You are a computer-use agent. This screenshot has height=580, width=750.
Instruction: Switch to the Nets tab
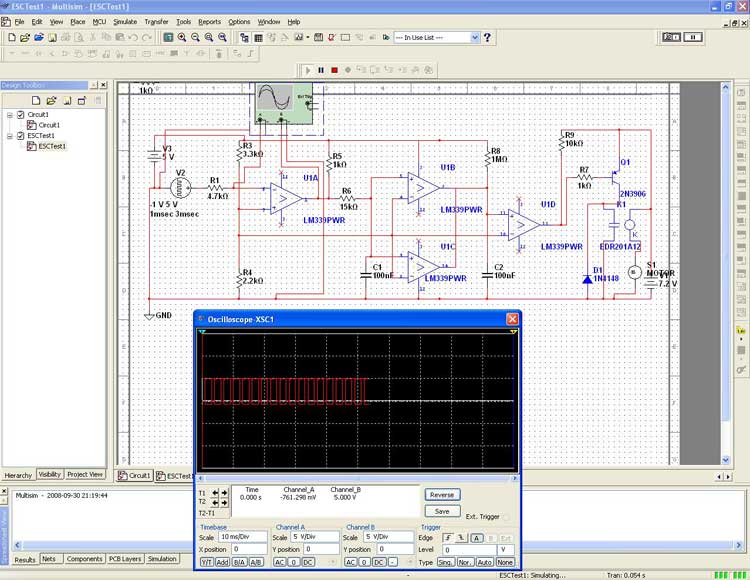[49, 559]
